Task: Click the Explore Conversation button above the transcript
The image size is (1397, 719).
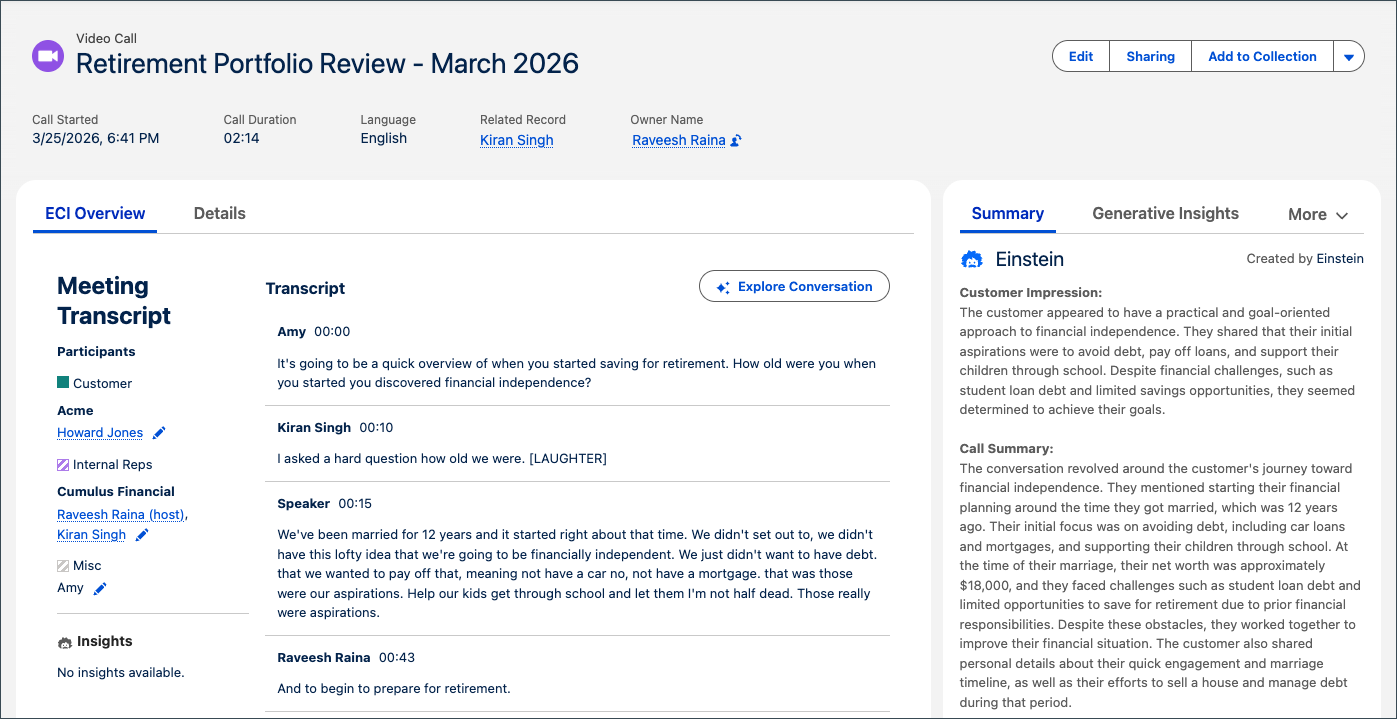Action: (x=794, y=285)
